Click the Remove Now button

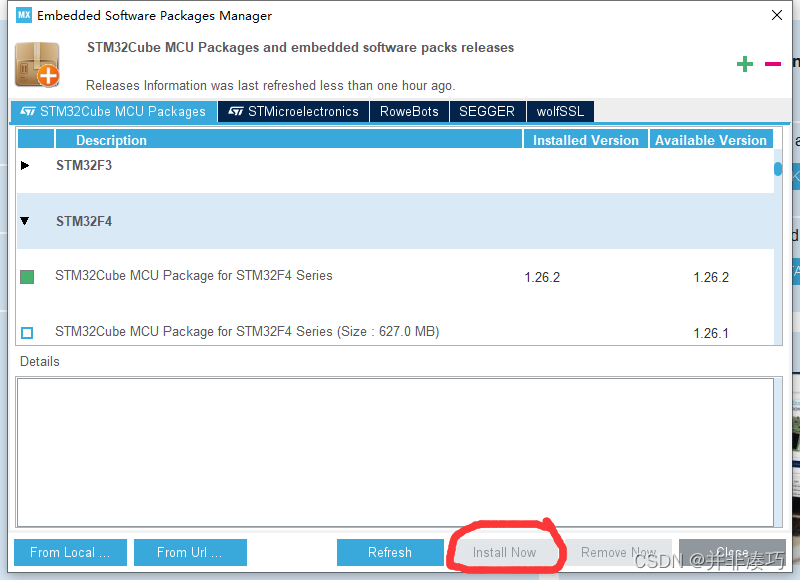(x=619, y=552)
